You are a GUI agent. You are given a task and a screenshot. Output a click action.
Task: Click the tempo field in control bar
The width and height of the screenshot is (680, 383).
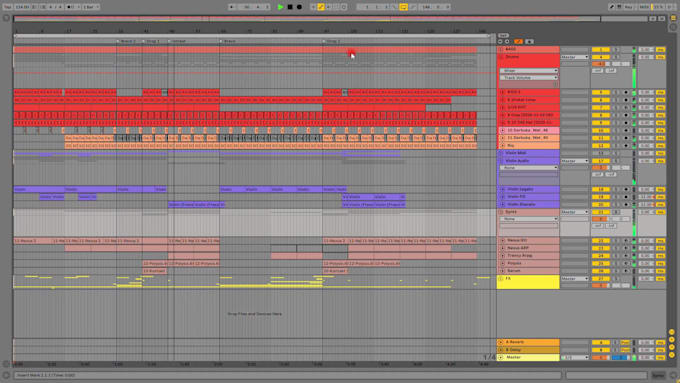pyautogui.click(x=21, y=7)
